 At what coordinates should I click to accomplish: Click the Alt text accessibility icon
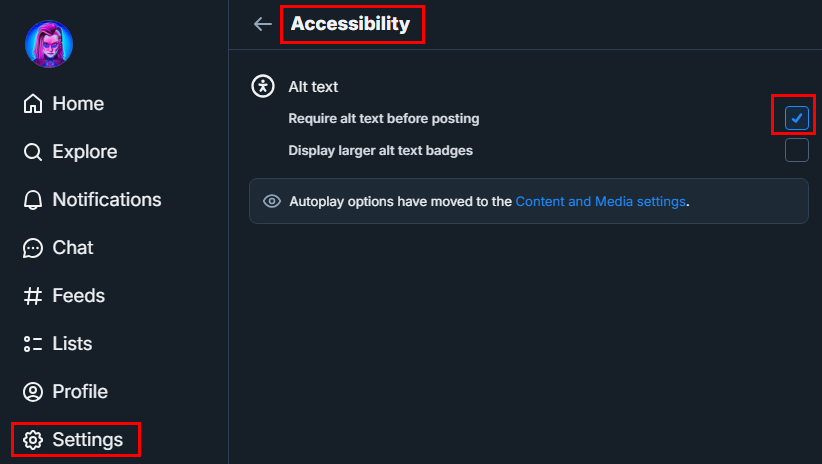tap(263, 86)
